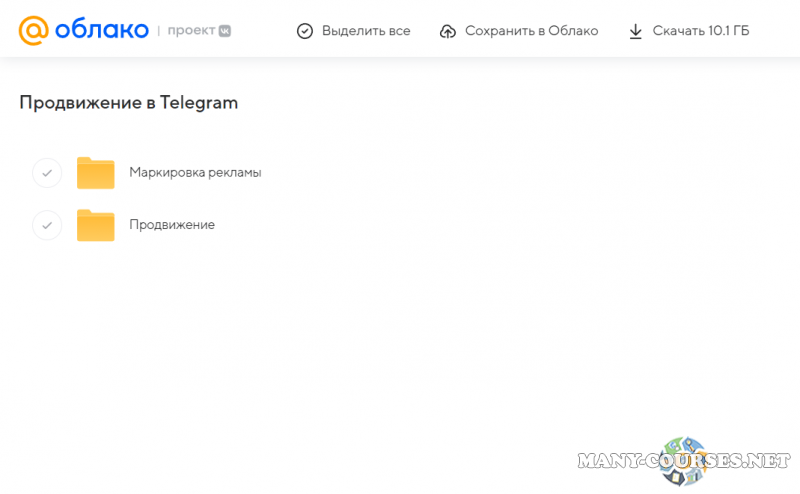
Task: Click the download arrow icon in header
Action: [x=635, y=31]
